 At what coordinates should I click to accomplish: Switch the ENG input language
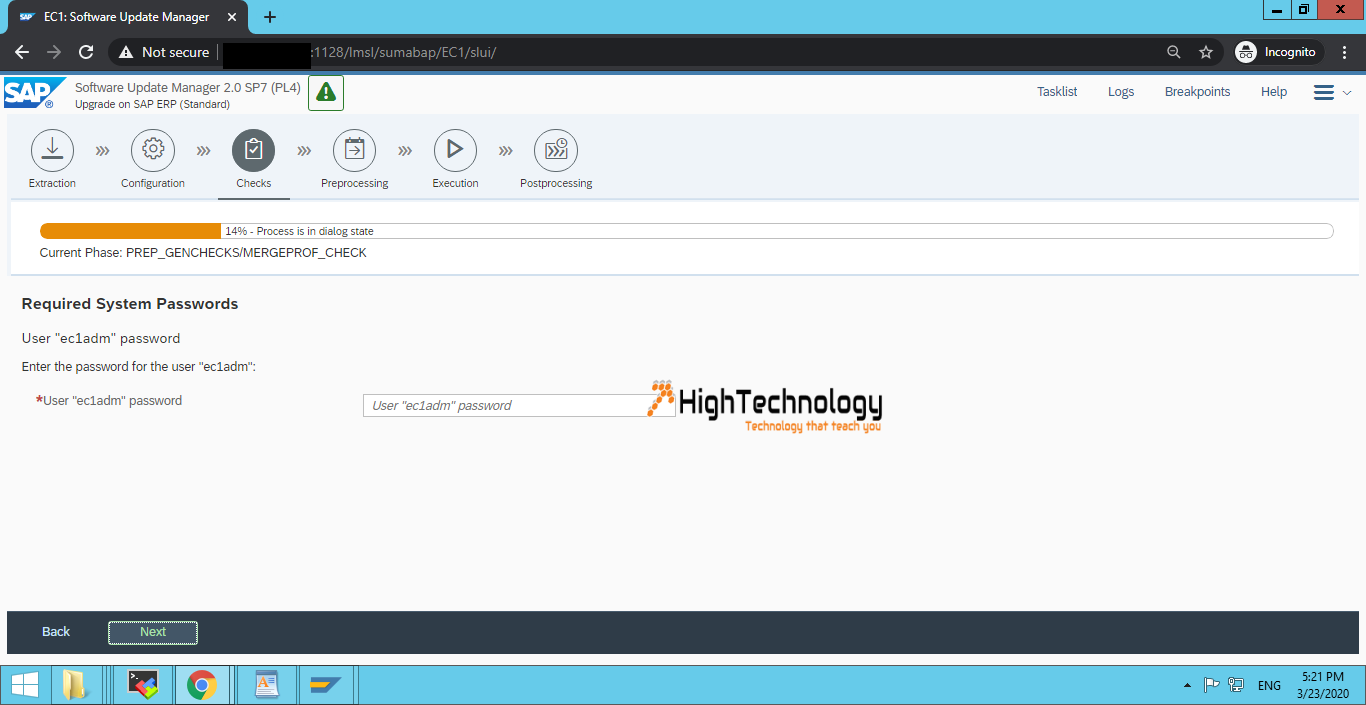coord(1269,685)
